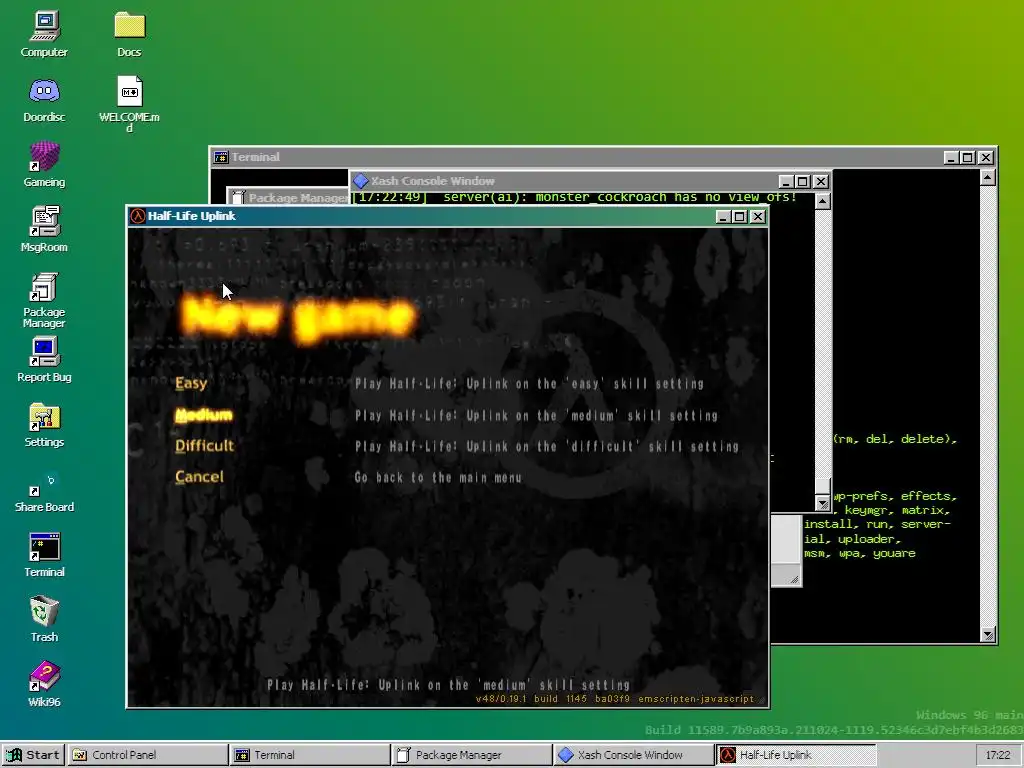Switch to Xash Console Window in taskbar

click(633, 755)
